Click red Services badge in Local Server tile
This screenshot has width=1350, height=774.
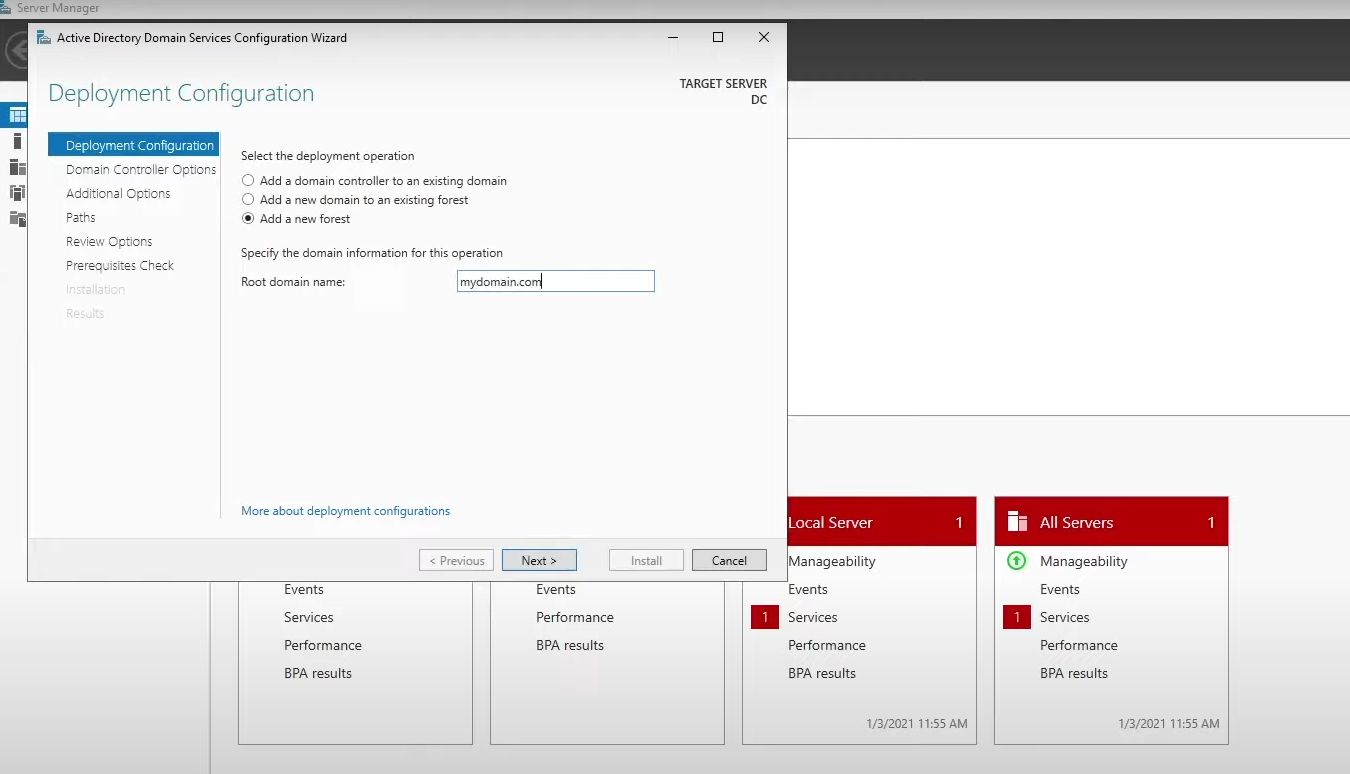765,617
